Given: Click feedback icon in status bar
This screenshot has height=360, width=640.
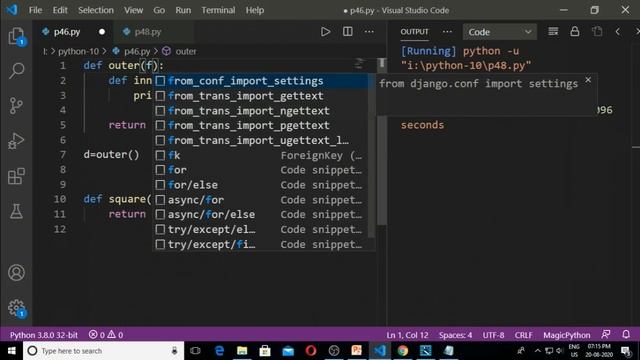Looking at the screenshot, I should pyautogui.click(x=606, y=335).
